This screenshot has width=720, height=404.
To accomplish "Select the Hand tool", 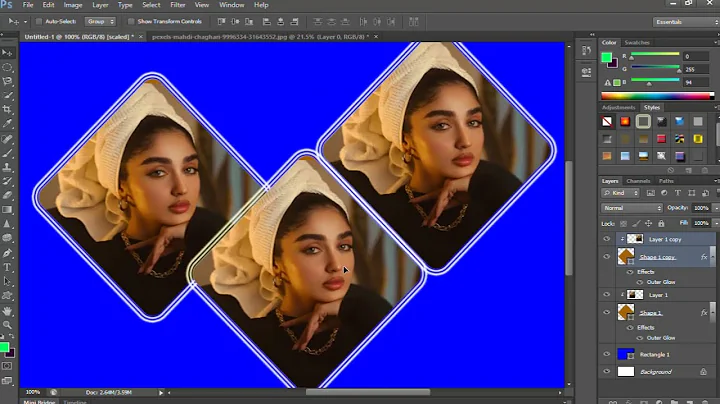I will pyautogui.click(x=7, y=311).
